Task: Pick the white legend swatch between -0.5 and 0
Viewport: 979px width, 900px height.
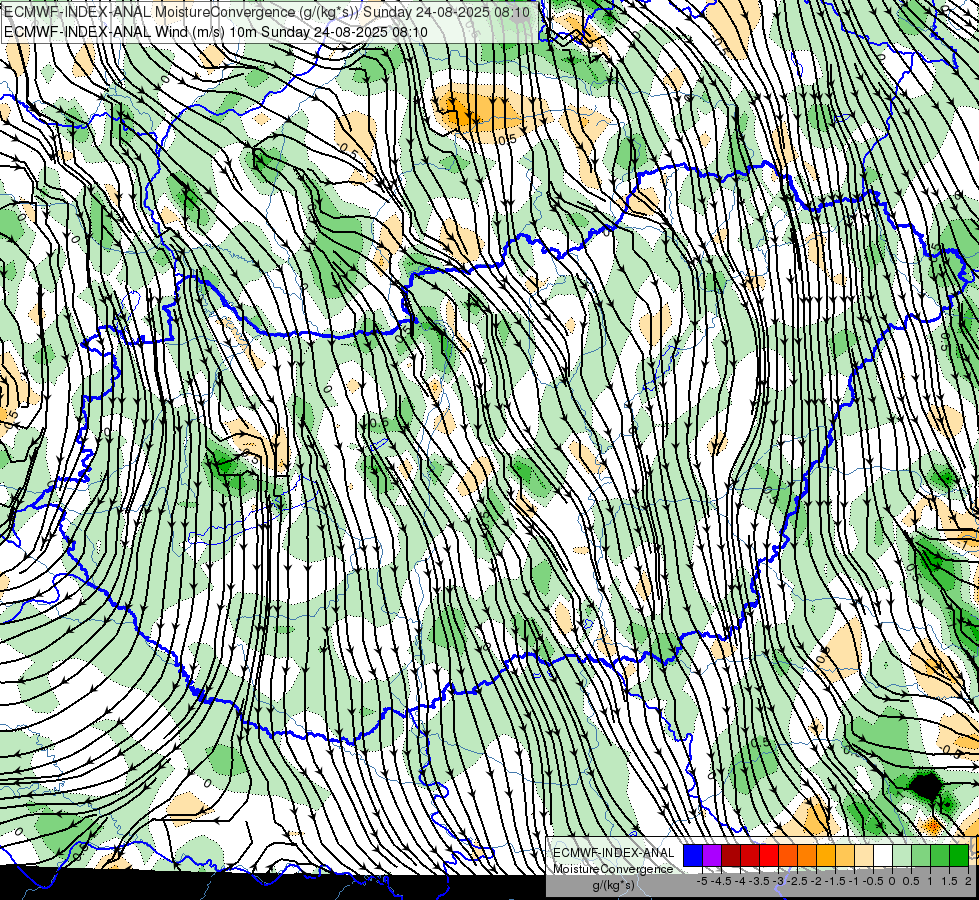Action: 883,855
